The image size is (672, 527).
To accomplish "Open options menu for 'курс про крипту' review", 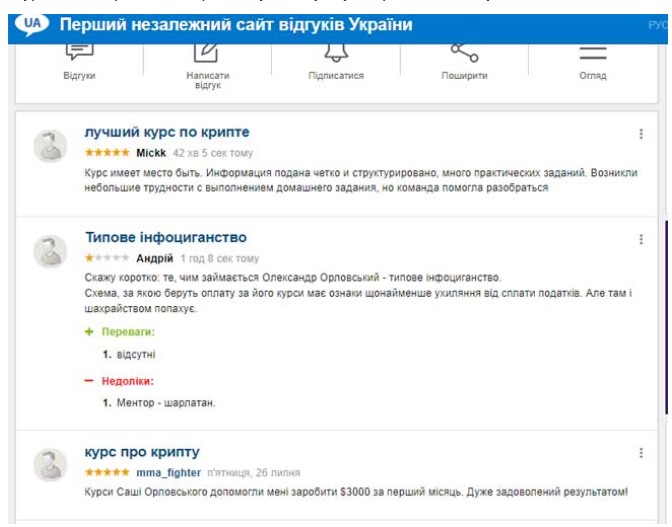I will click(641, 453).
